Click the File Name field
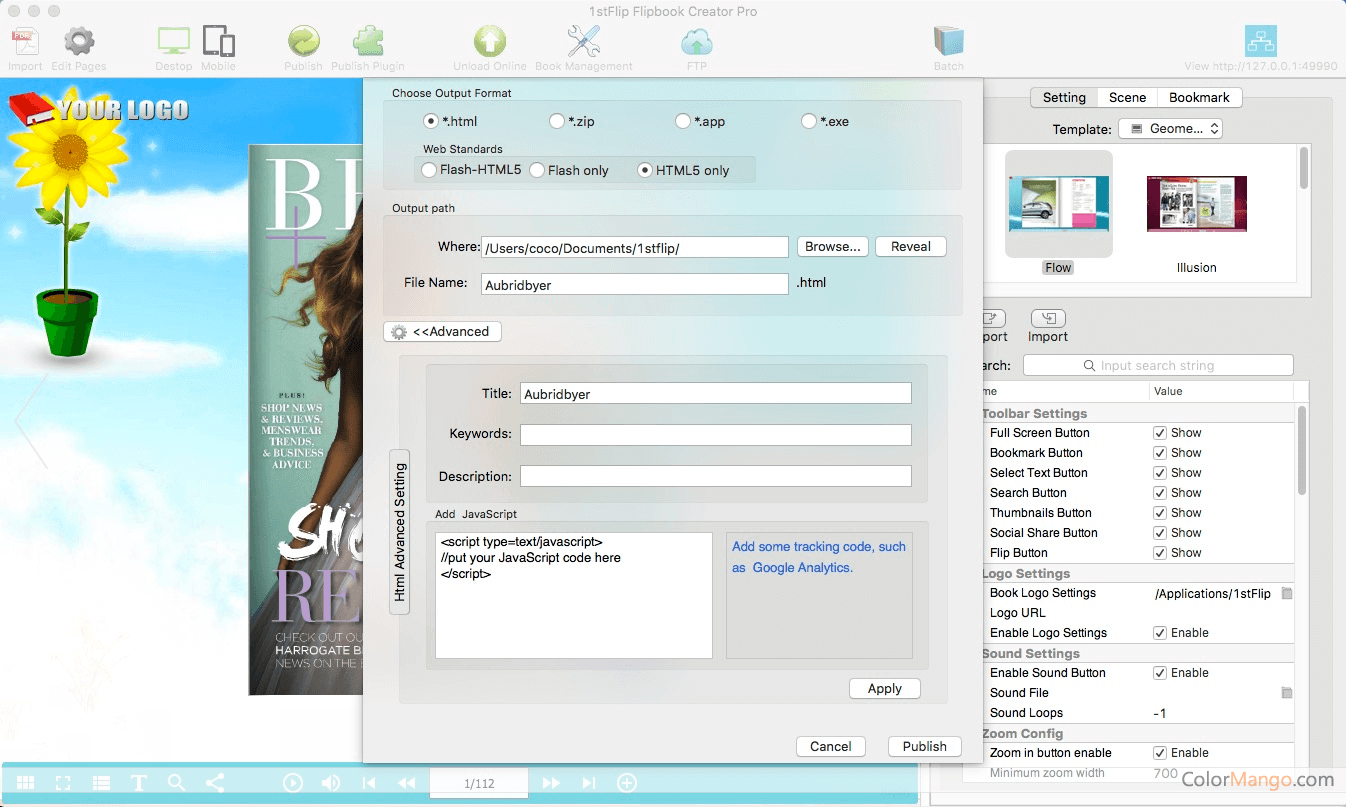 tap(635, 284)
